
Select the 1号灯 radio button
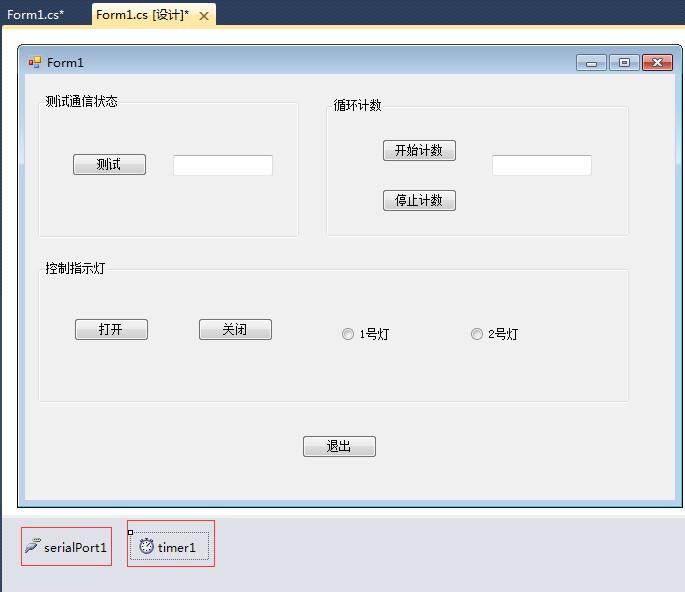tap(365, 334)
